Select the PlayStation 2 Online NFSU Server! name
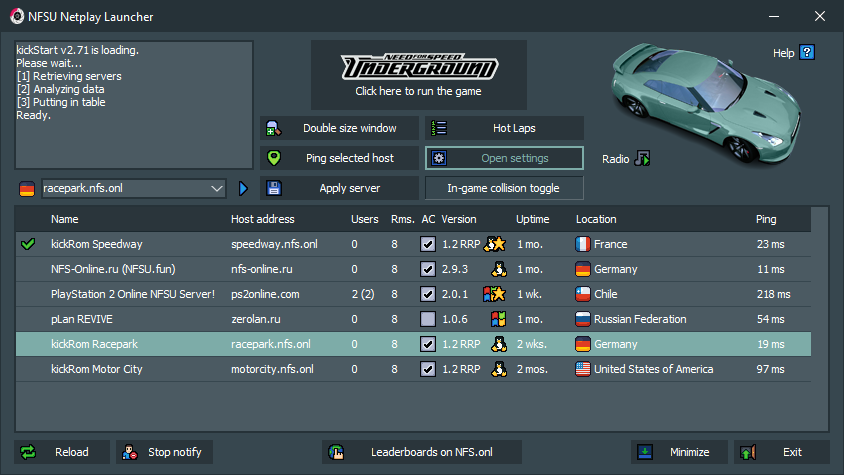Screen dimensions: 844x475 [x=133, y=294]
